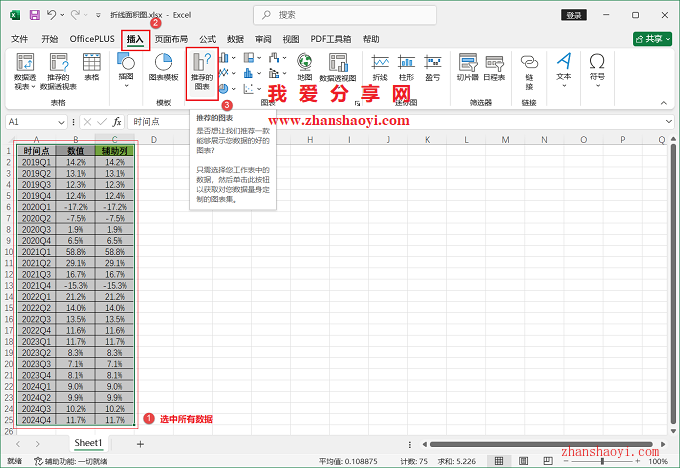Open the 插图 illustrations menu

(x=126, y=70)
